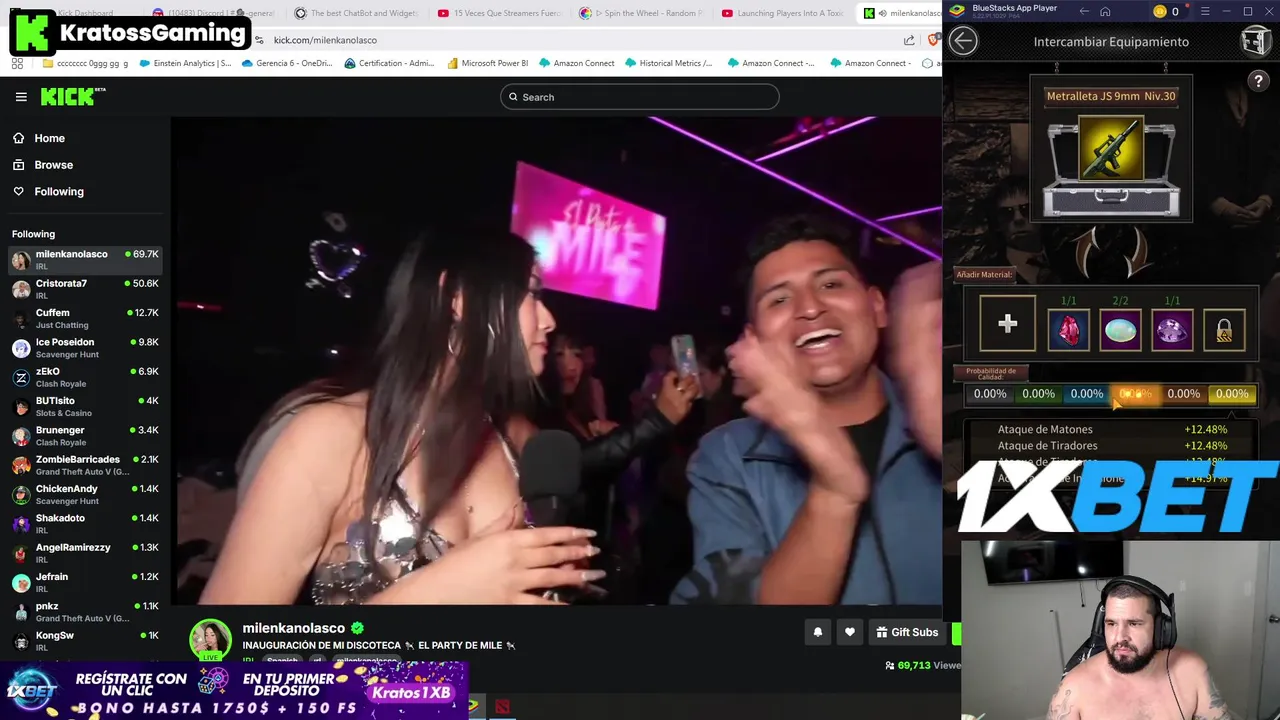Image resolution: width=1280 pixels, height=720 pixels.
Task: Select AngelRamirezzy channel in list
Action: (85, 553)
